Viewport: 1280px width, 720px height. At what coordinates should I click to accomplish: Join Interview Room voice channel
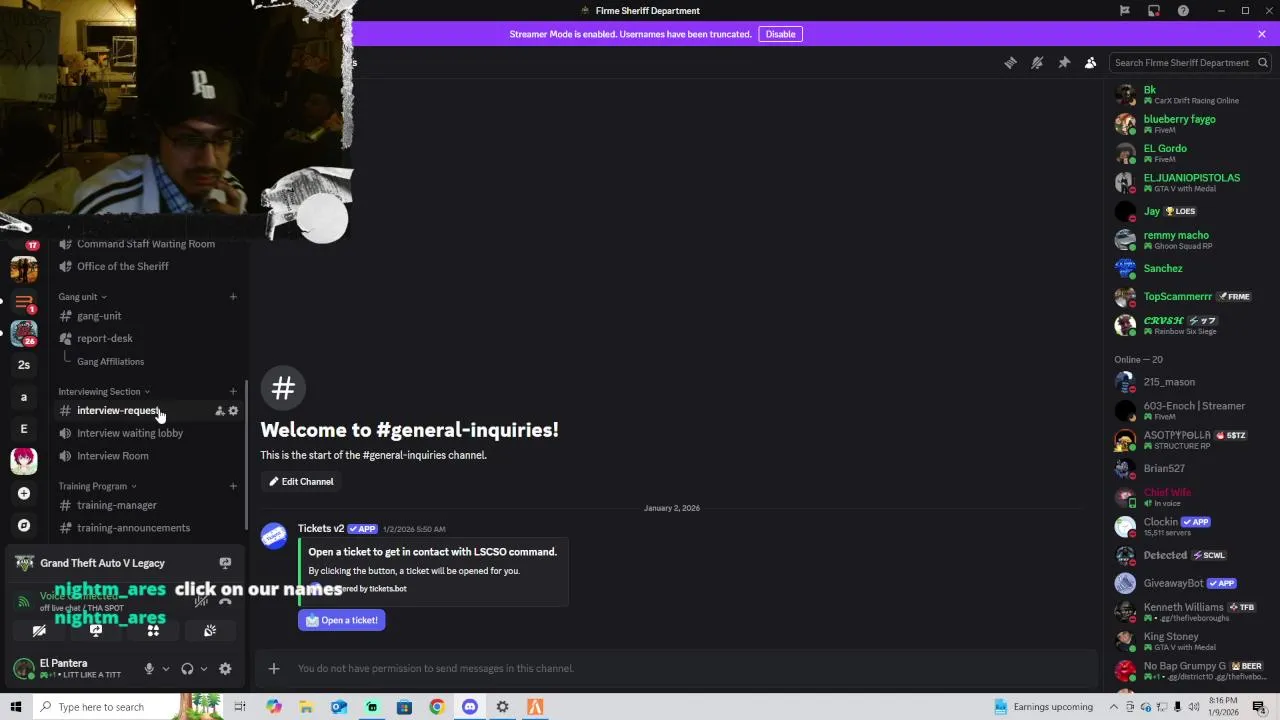148,456
